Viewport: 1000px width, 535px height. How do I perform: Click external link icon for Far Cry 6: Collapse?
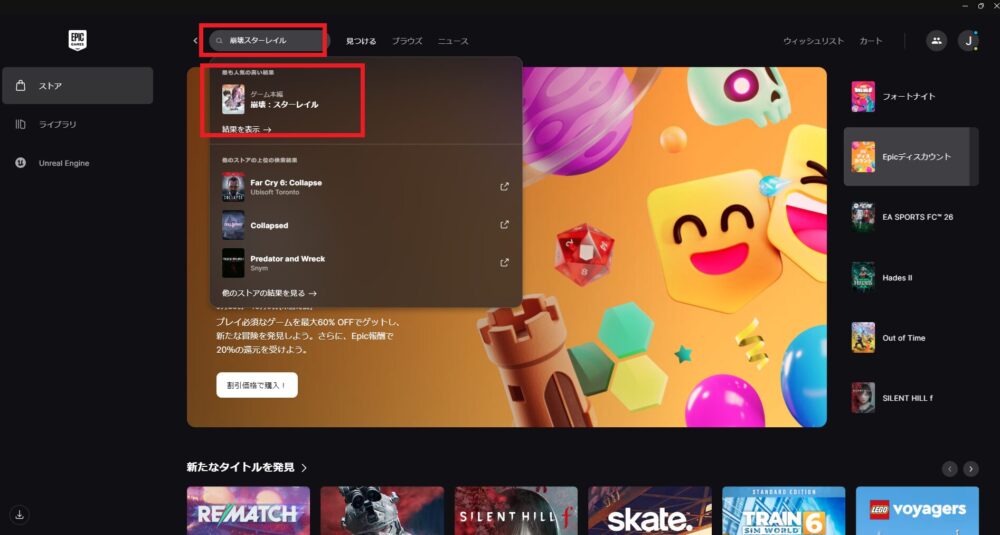[505, 187]
